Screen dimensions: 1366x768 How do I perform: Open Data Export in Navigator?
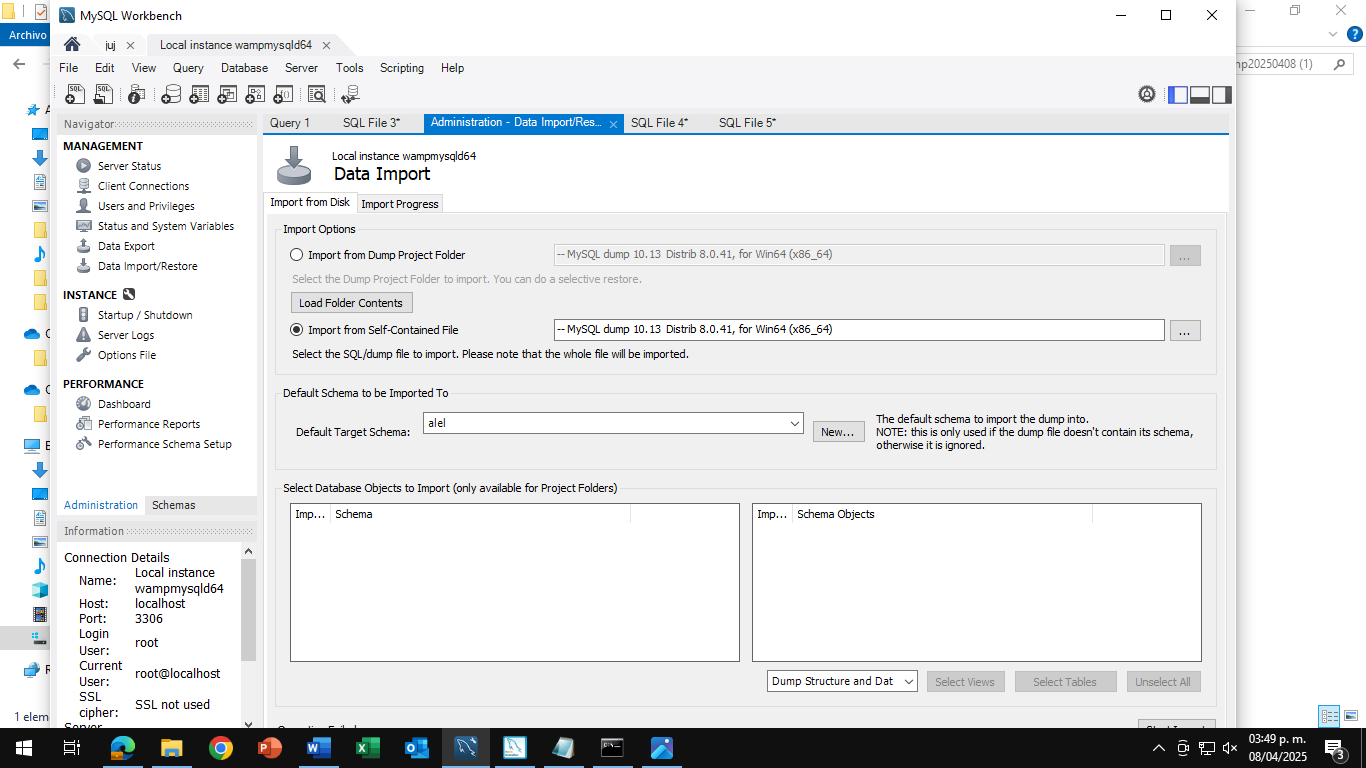[126, 246]
